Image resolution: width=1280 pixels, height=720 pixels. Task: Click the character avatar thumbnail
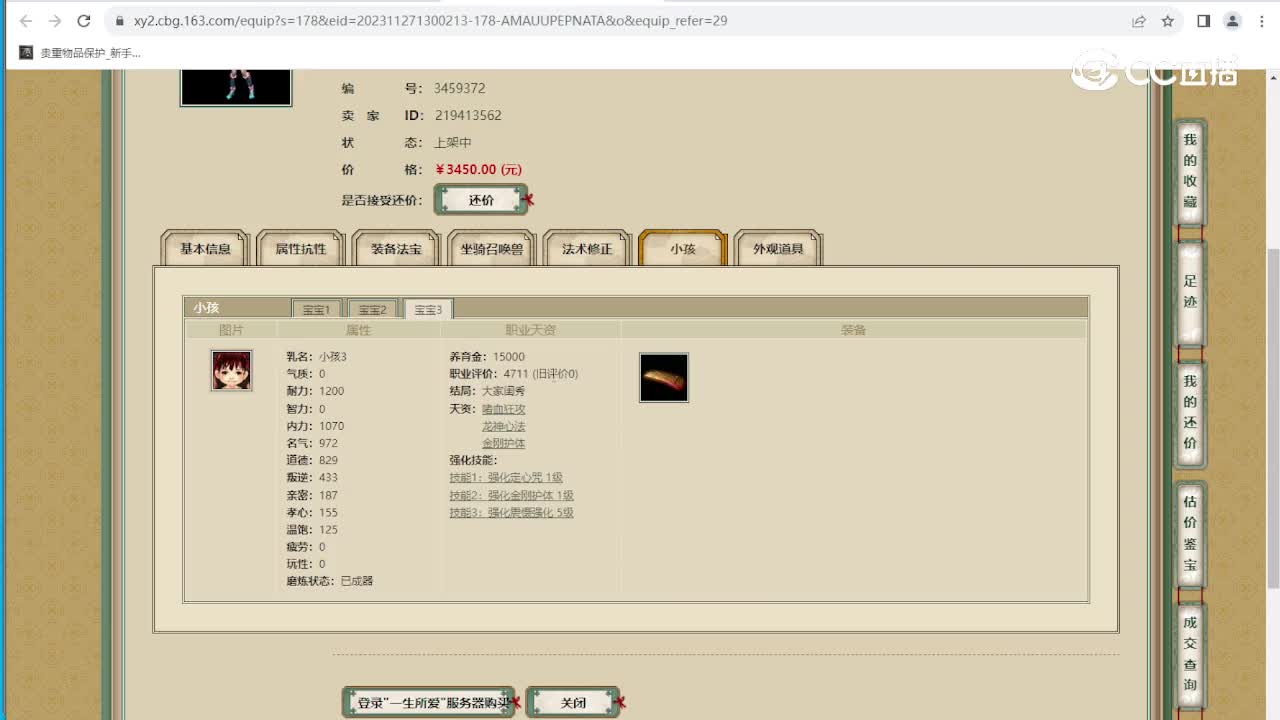pyautogui.click(x=236, y=87)
